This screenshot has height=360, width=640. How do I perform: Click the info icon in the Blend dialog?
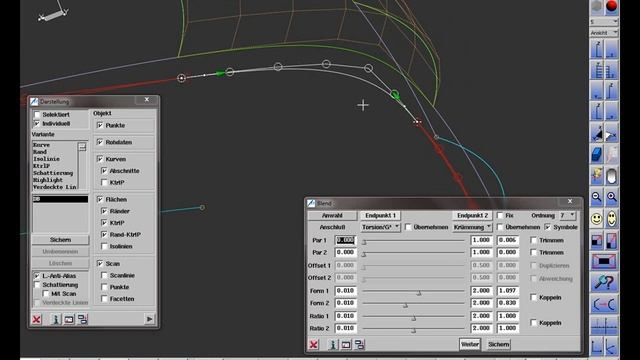(333, 344)
